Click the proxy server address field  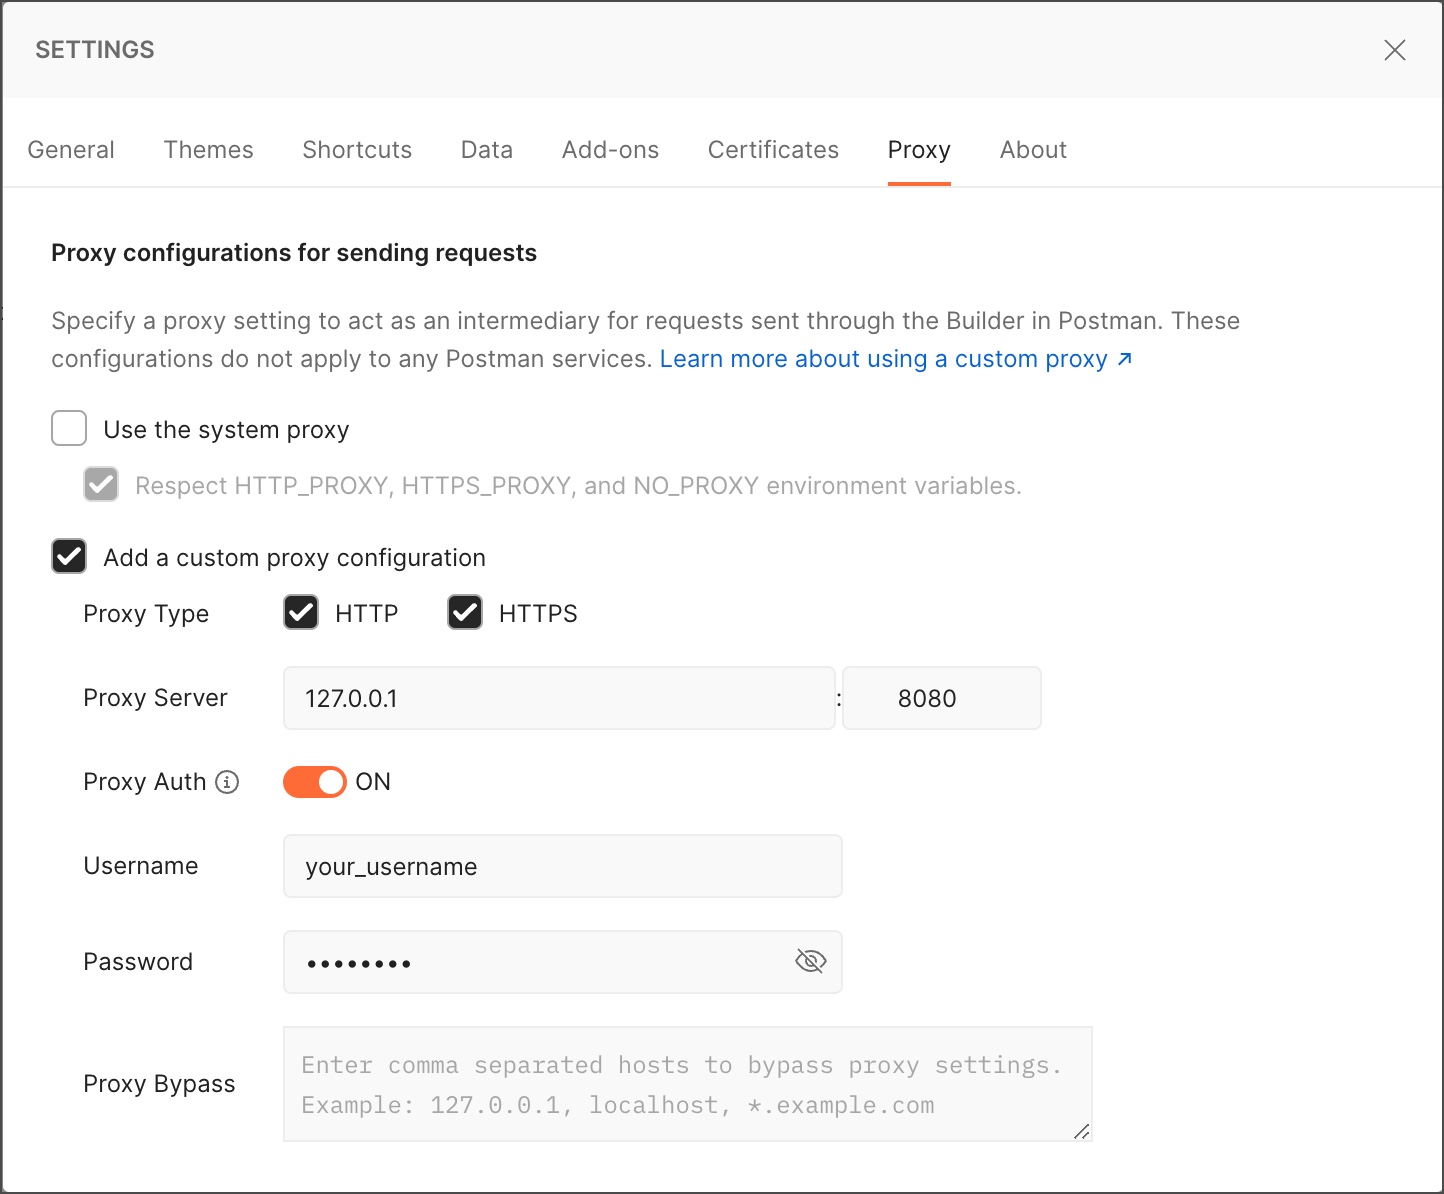tap(558, 698)
